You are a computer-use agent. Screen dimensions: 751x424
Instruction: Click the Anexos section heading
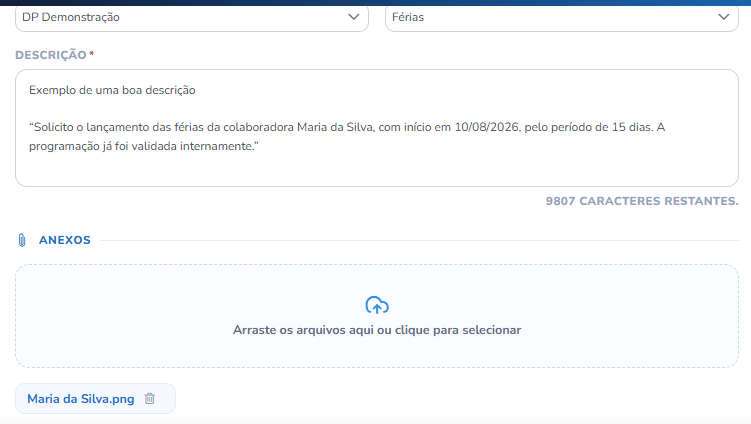[65, 240]
